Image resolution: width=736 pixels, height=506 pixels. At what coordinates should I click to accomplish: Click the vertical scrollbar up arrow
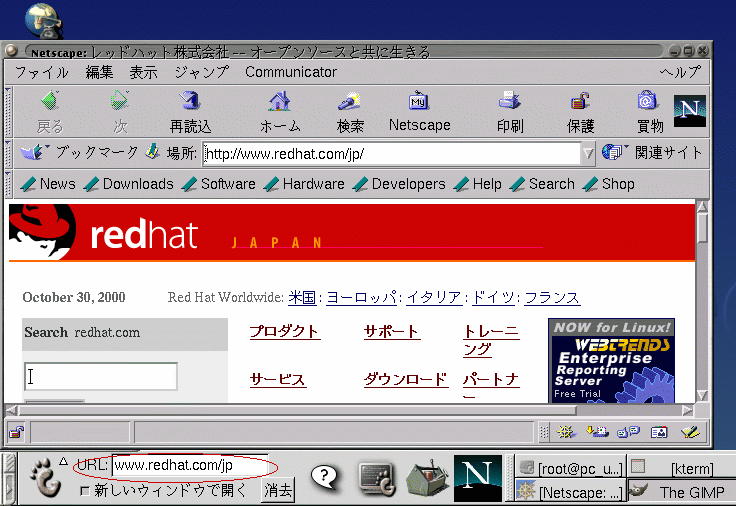(702, 207)
